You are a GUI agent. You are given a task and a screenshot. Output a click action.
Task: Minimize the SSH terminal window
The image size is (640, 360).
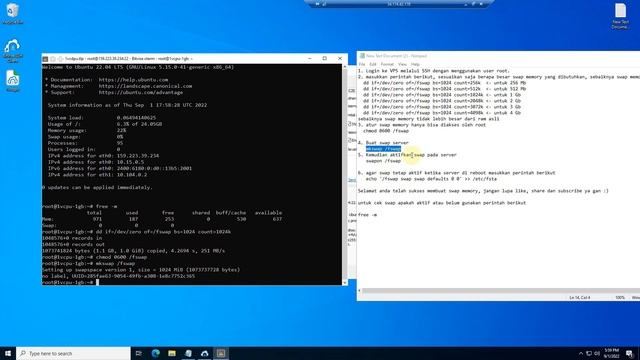tap(310, 58)
